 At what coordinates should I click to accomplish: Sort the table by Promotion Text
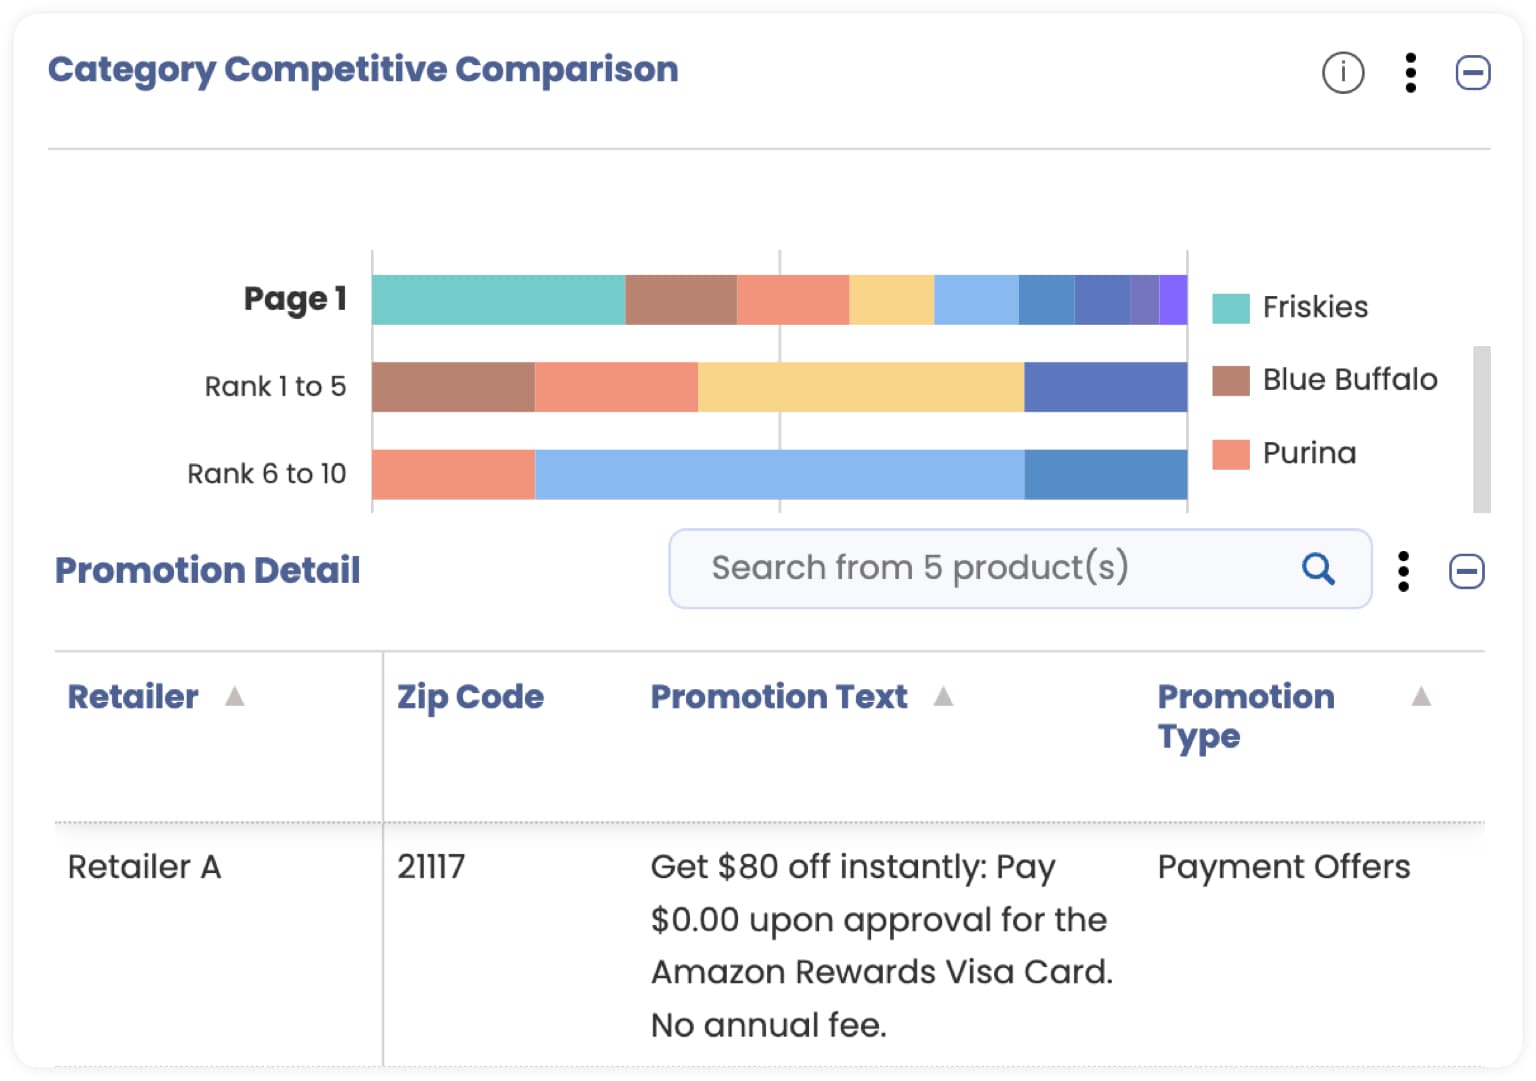coord(943,696)
